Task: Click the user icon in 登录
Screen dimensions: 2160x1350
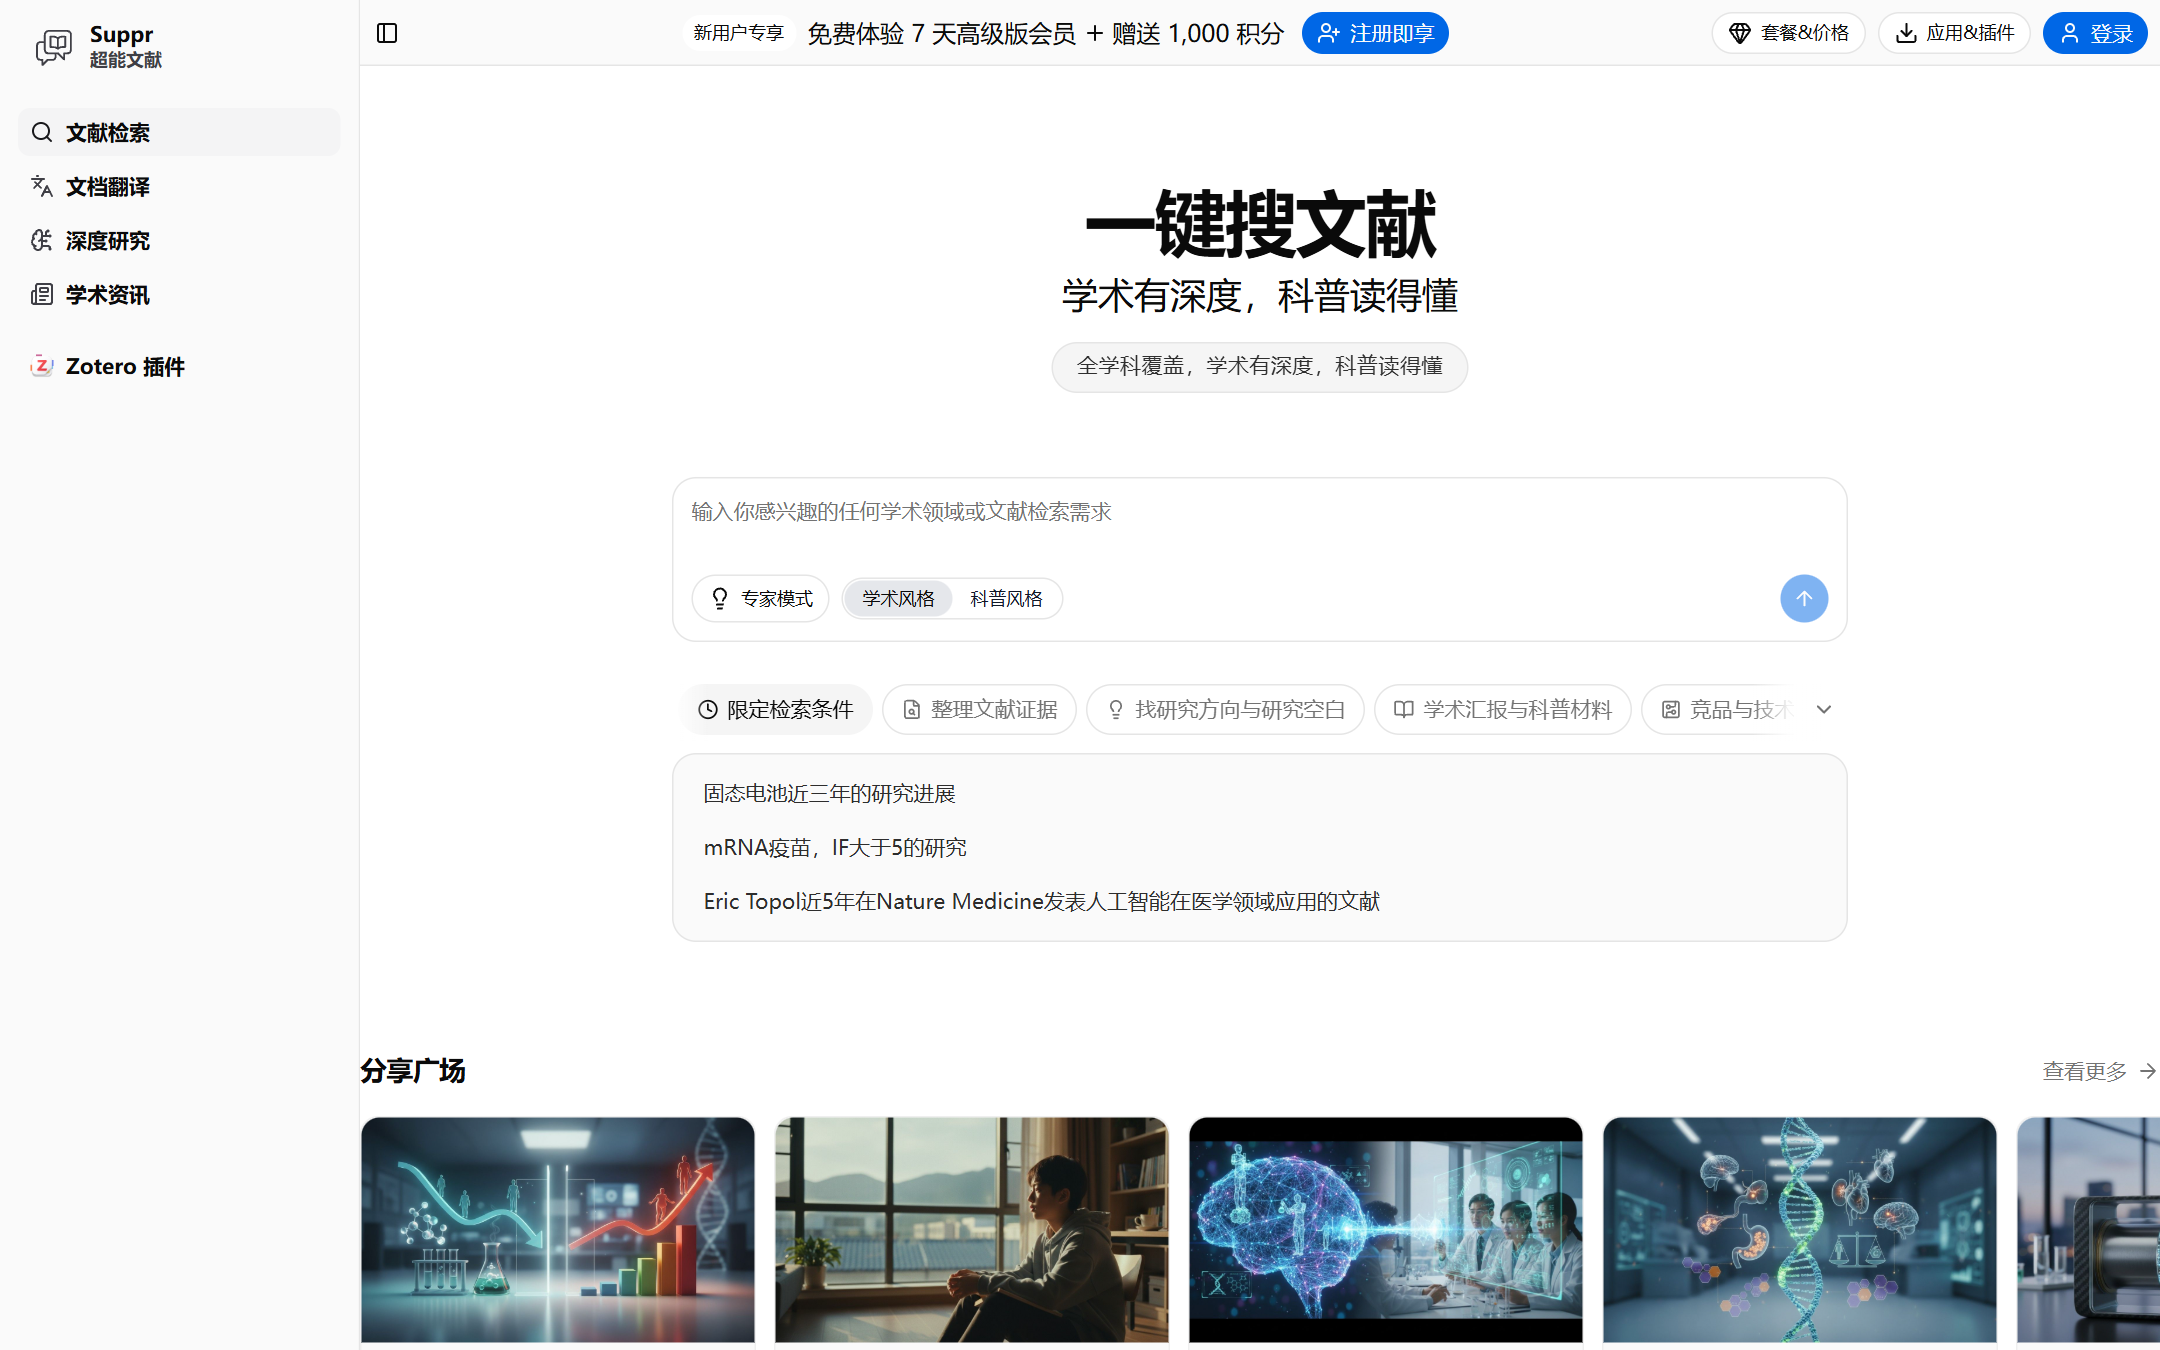Action: coord(2070,33)
